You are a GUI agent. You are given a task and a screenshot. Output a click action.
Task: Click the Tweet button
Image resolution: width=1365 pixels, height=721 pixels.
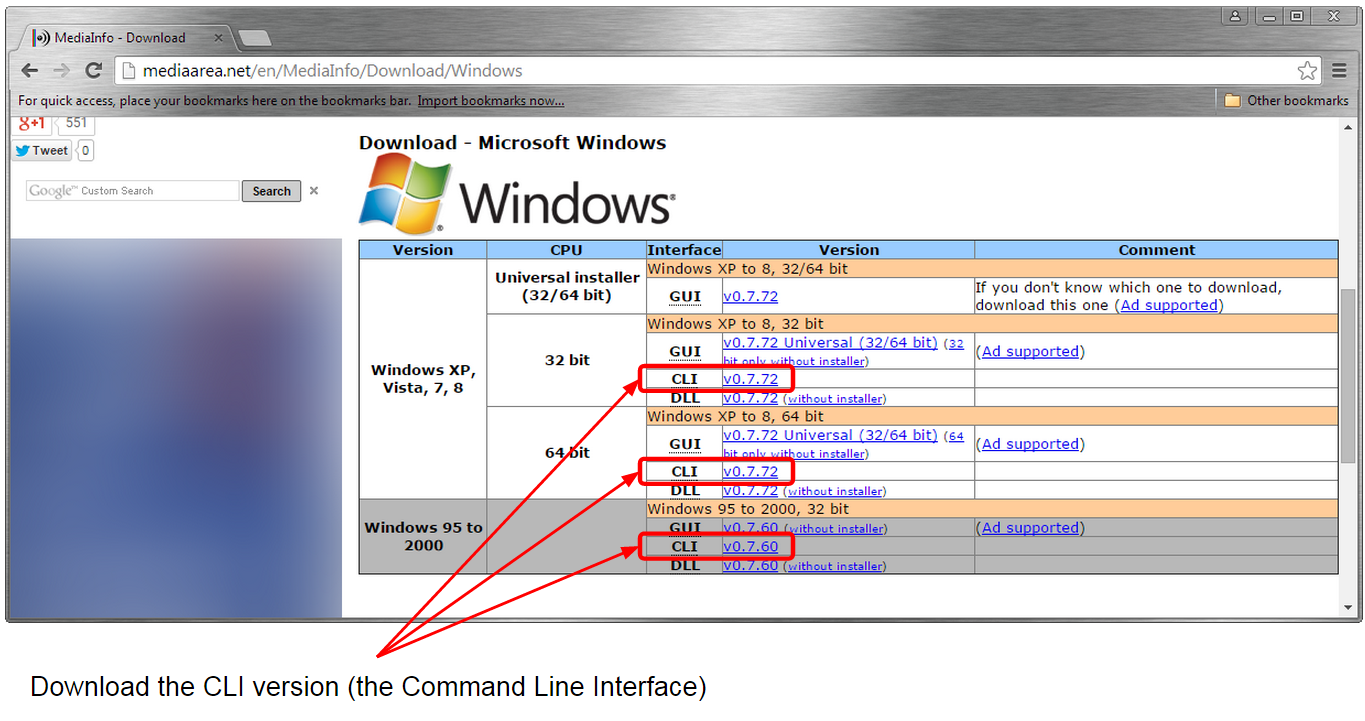[41, 151]
